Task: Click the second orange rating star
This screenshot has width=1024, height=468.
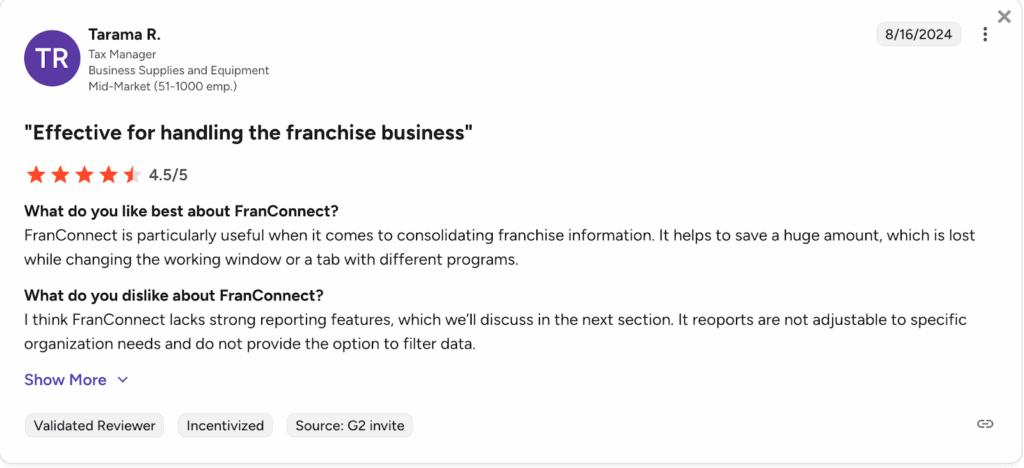Action: 60,175
